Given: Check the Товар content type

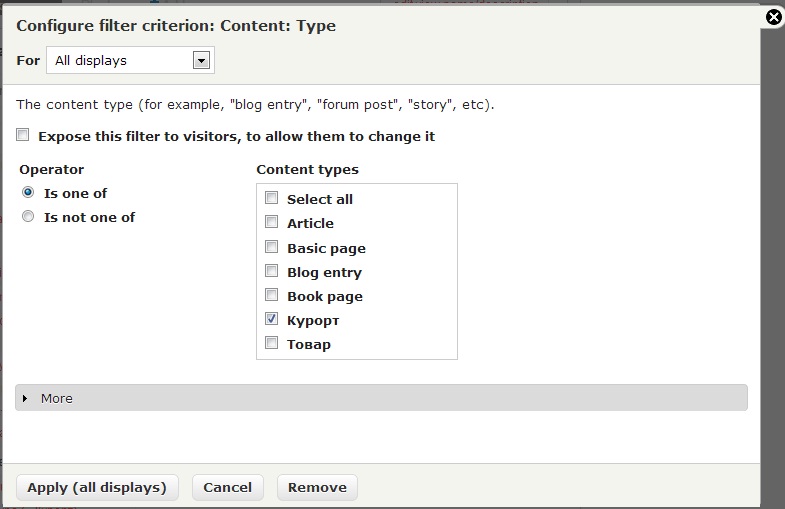Looking at the screenshot, I should pyautogui.click(x=271, y=343).
